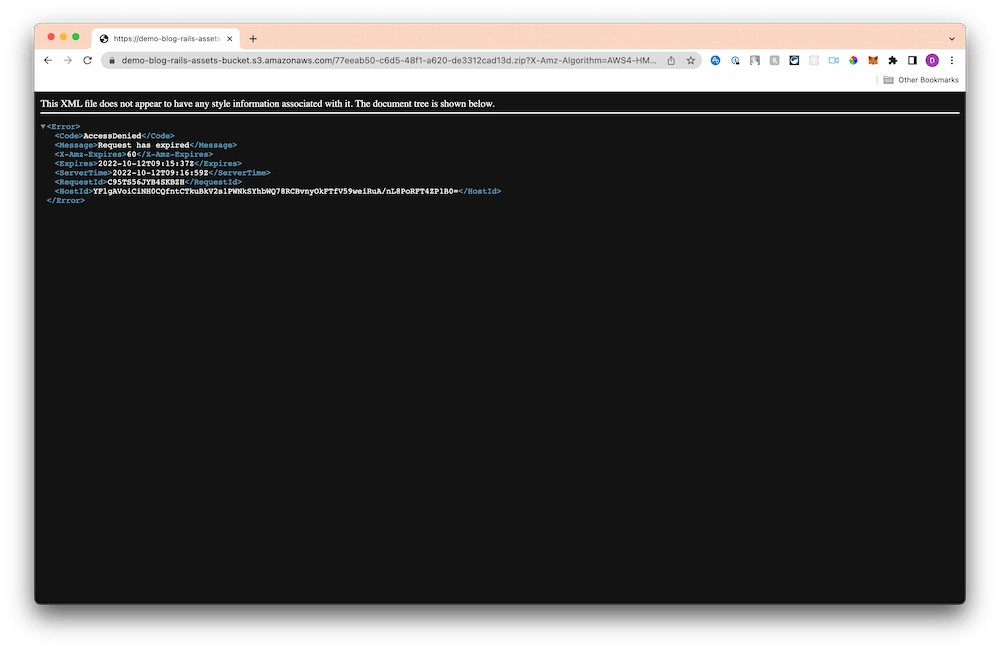Collapse the Error XML node using its triangle

pos(41,126)
